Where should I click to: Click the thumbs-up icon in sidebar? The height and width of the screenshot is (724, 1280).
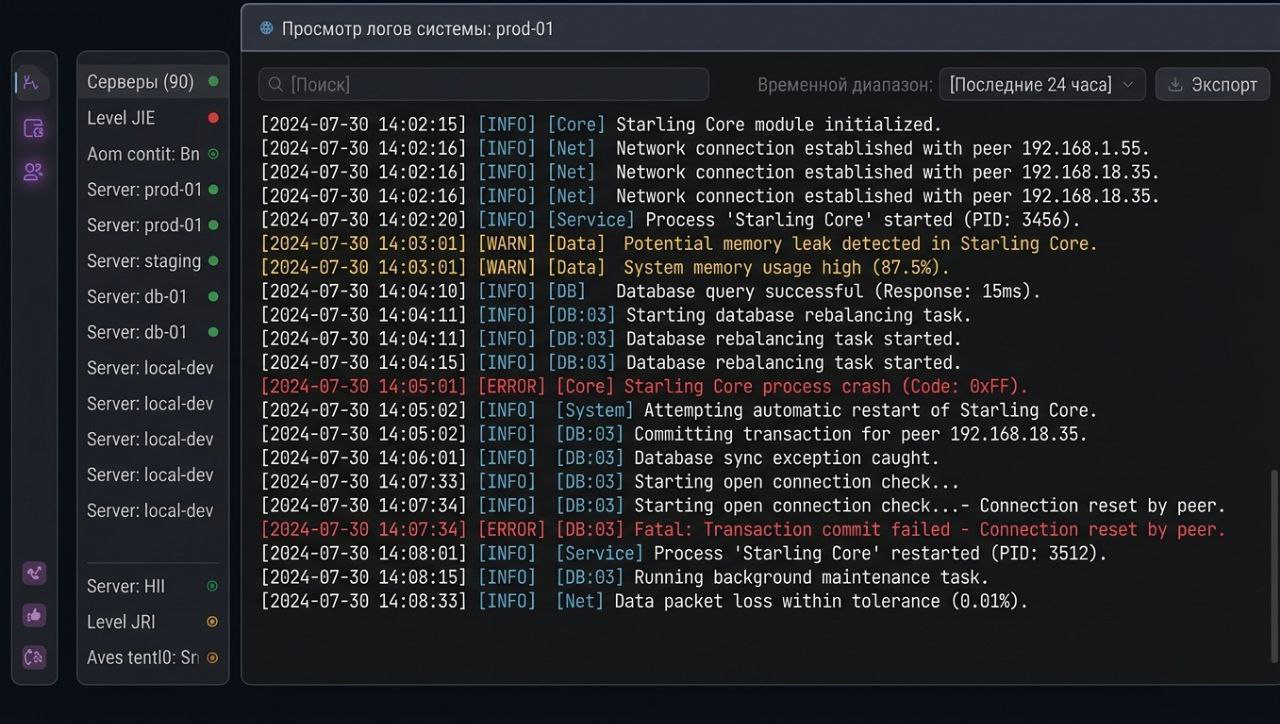(x=34, y=615)
